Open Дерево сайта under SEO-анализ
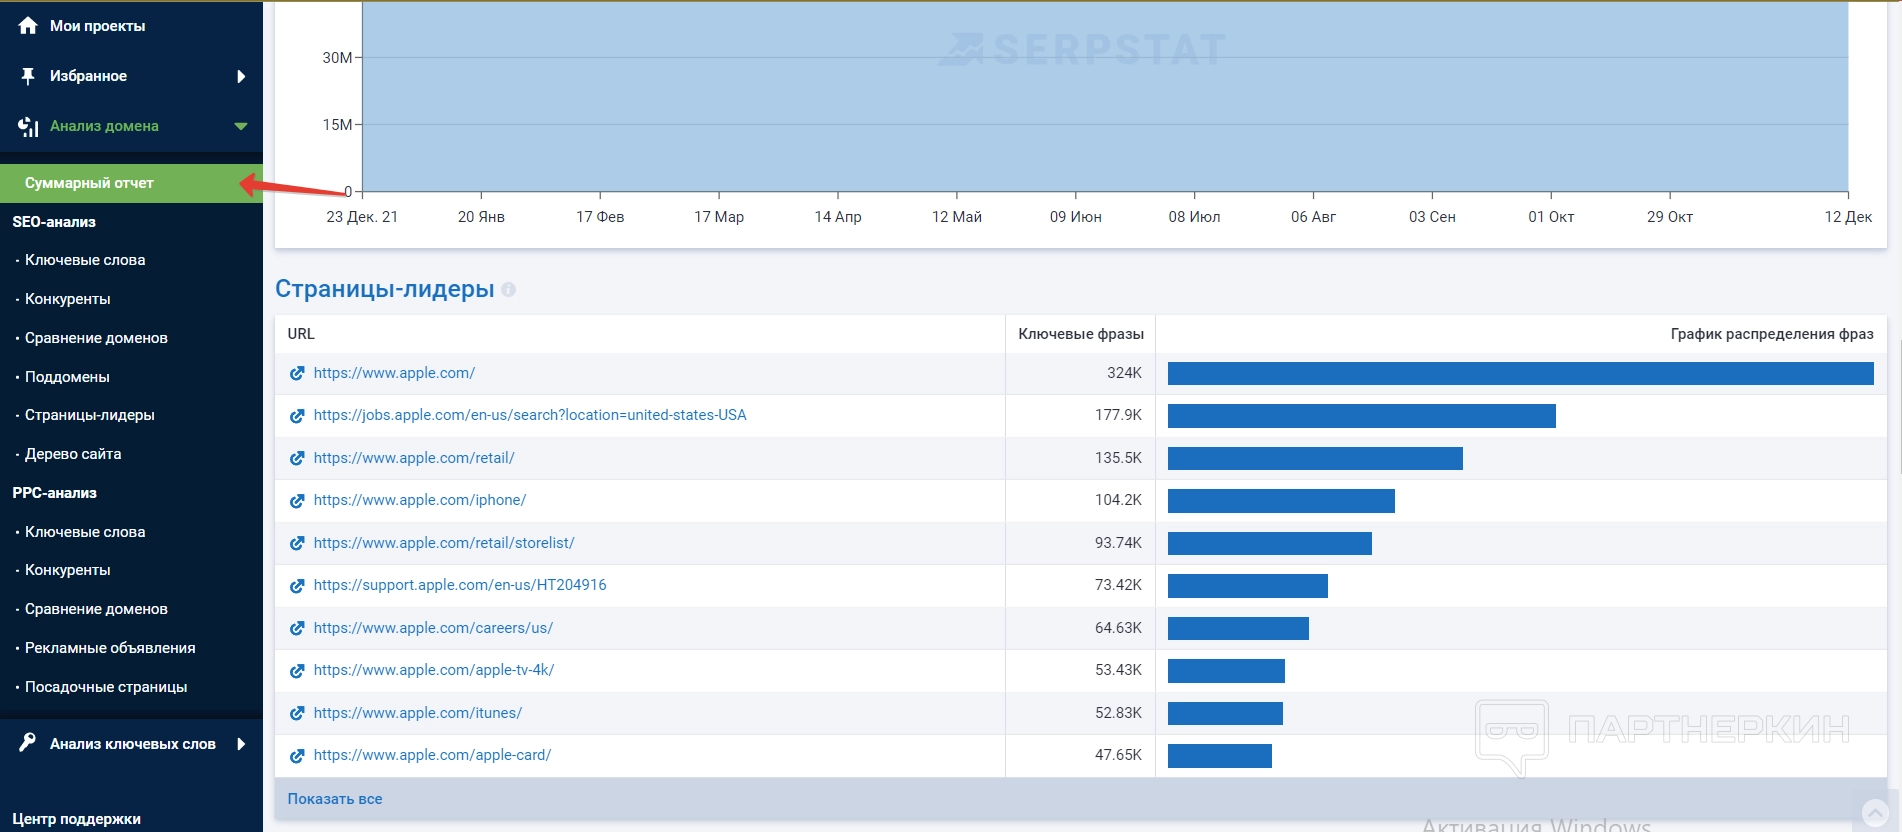The height and width of the screenshot is (832, 1902). point(73,454)
